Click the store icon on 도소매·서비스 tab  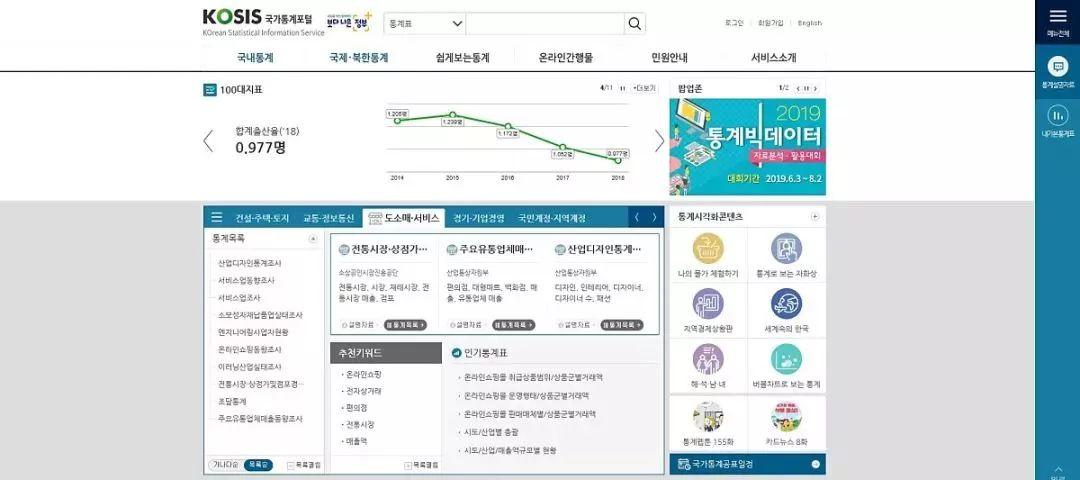[375, 218]
